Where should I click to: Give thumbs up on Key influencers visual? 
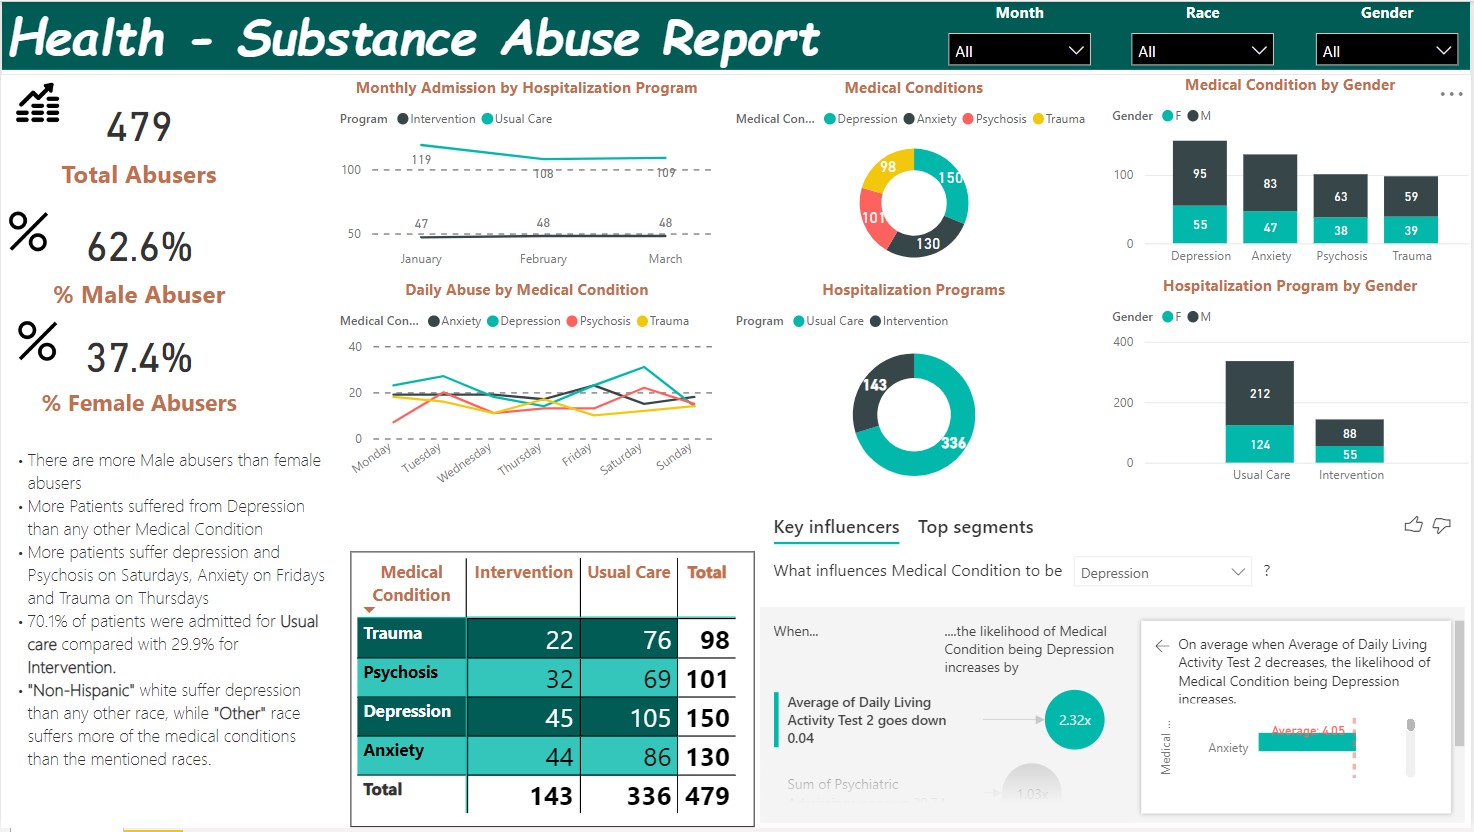click(x=1413, y=525)
